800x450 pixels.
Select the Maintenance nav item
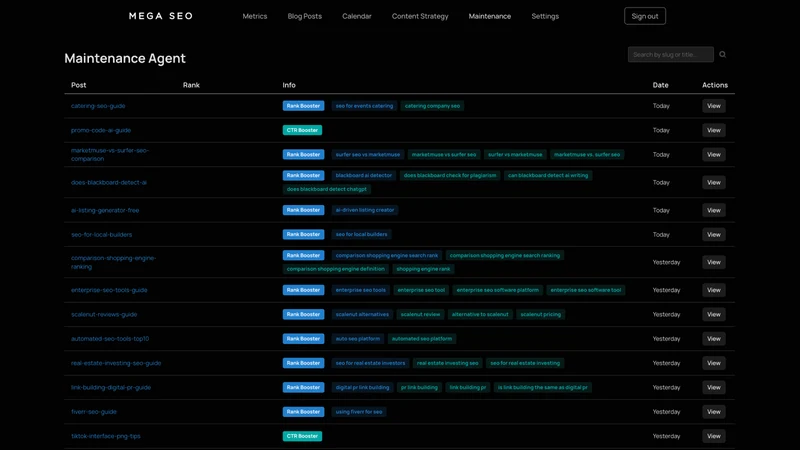pyautogui.click(x=490, y=16)
